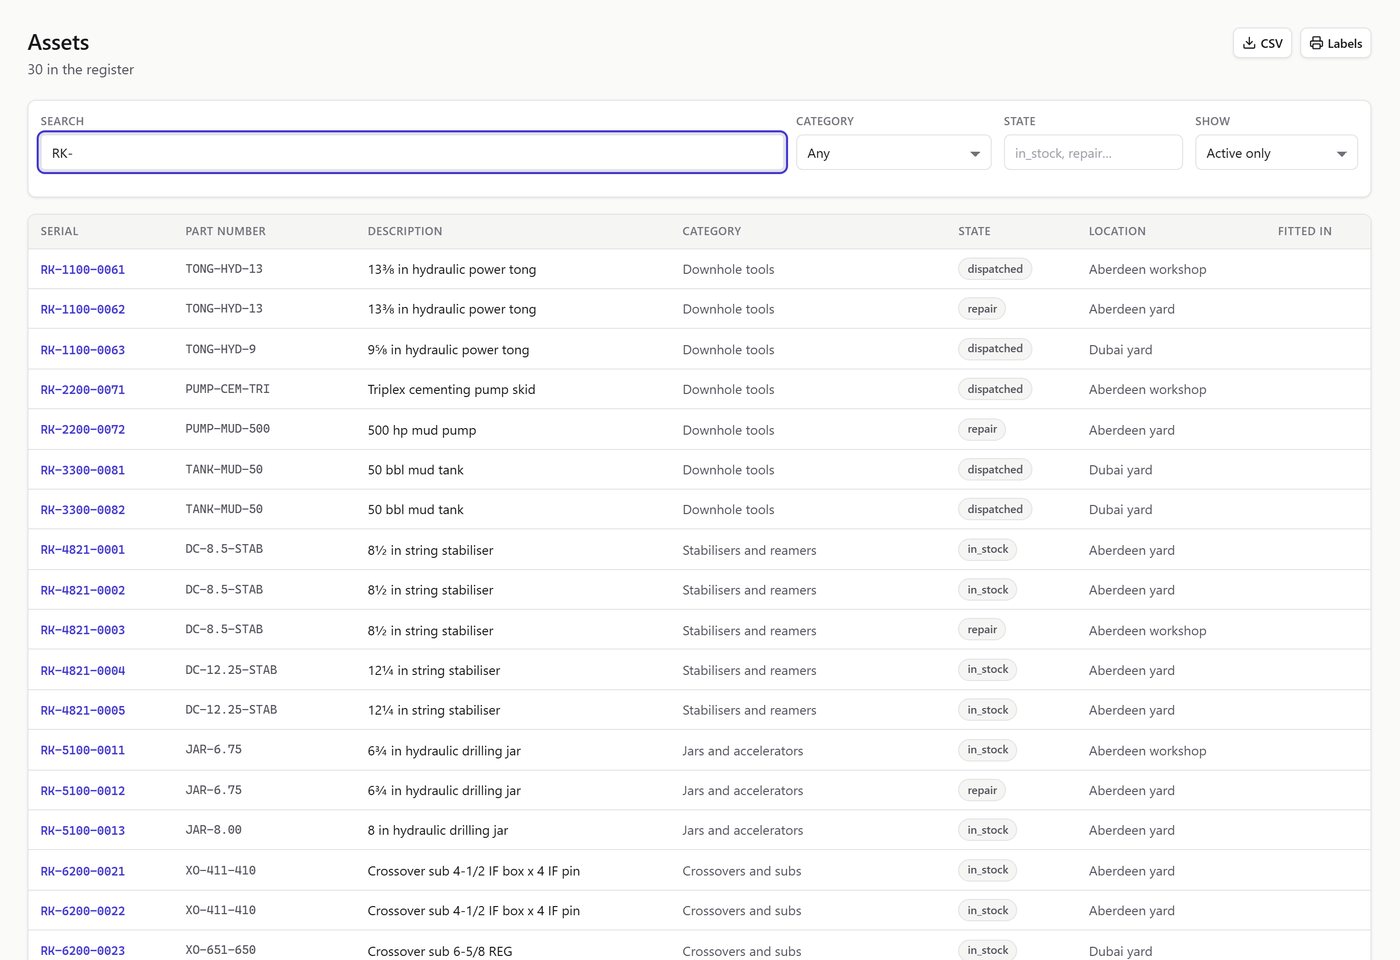
Task: Focus the search field containing RK-
Action: (x=412, y=153)
